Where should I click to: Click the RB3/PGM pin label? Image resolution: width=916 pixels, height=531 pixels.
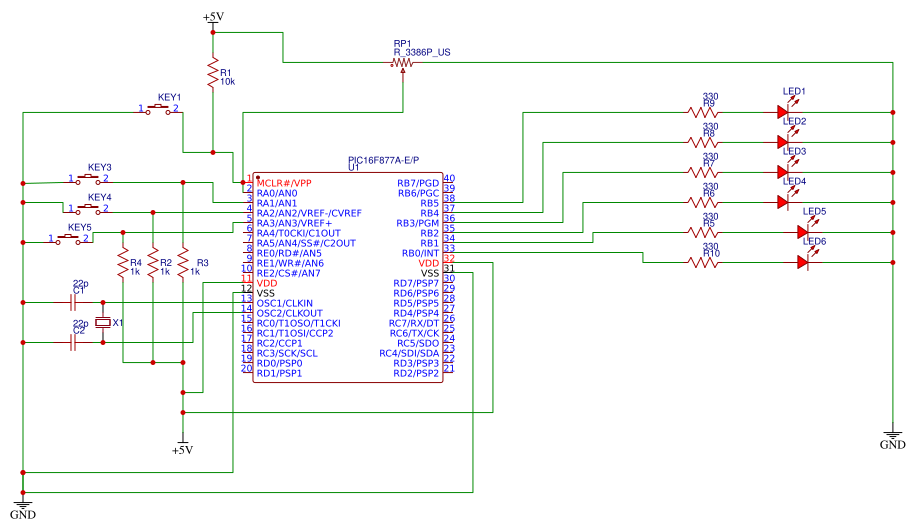417,223
